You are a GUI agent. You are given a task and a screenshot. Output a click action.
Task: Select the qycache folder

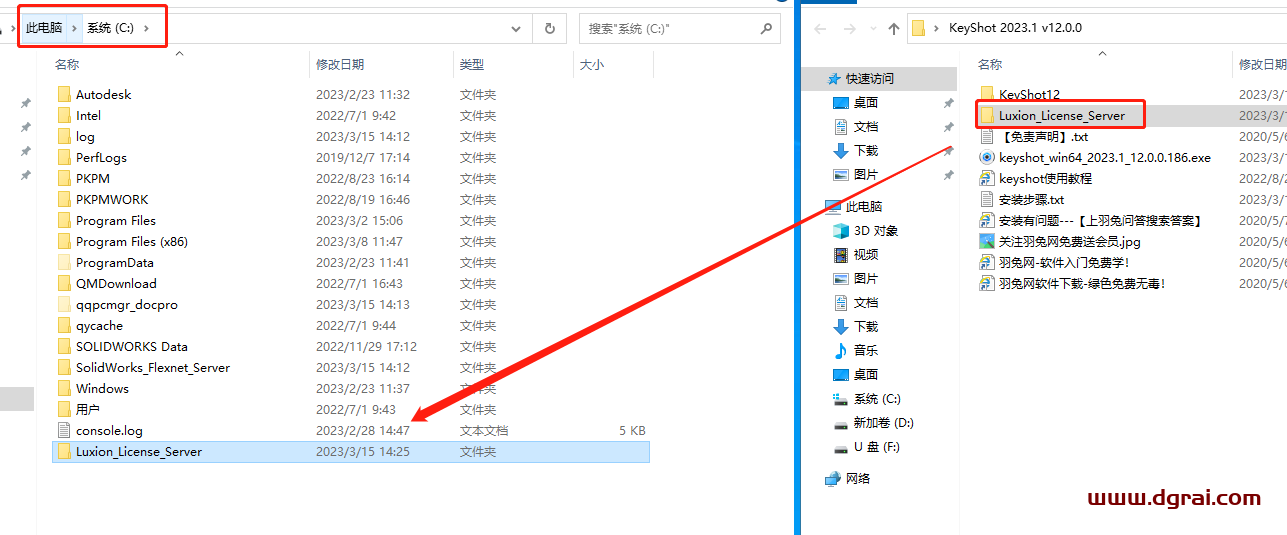pos(100,325)
